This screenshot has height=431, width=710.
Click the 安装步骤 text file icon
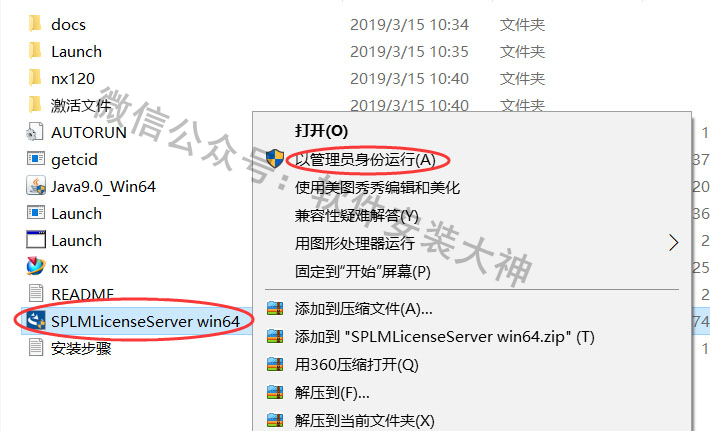[36, 347]
